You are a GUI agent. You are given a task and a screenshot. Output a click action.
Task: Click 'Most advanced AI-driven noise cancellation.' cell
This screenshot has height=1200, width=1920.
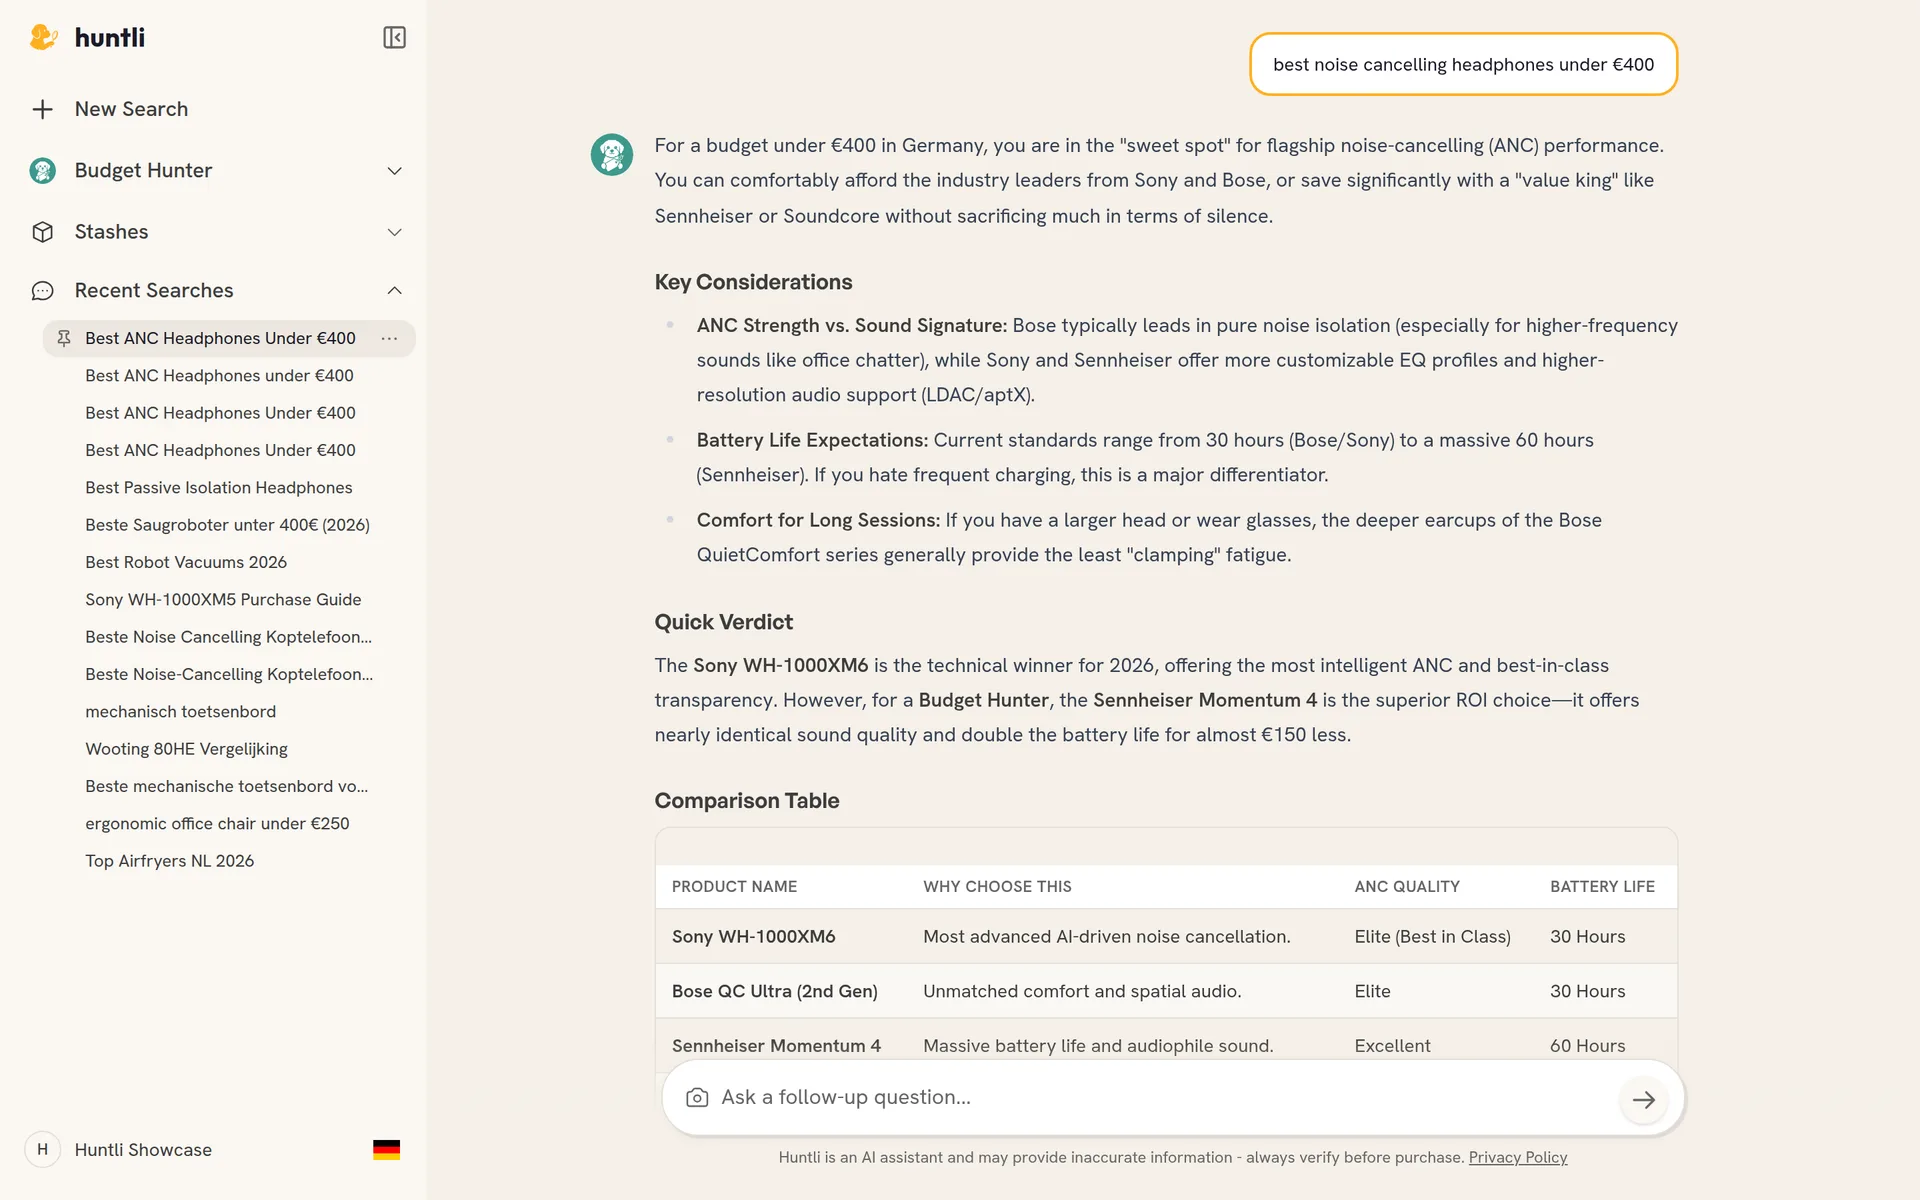pyautogui.click(x=1106, y=937)
